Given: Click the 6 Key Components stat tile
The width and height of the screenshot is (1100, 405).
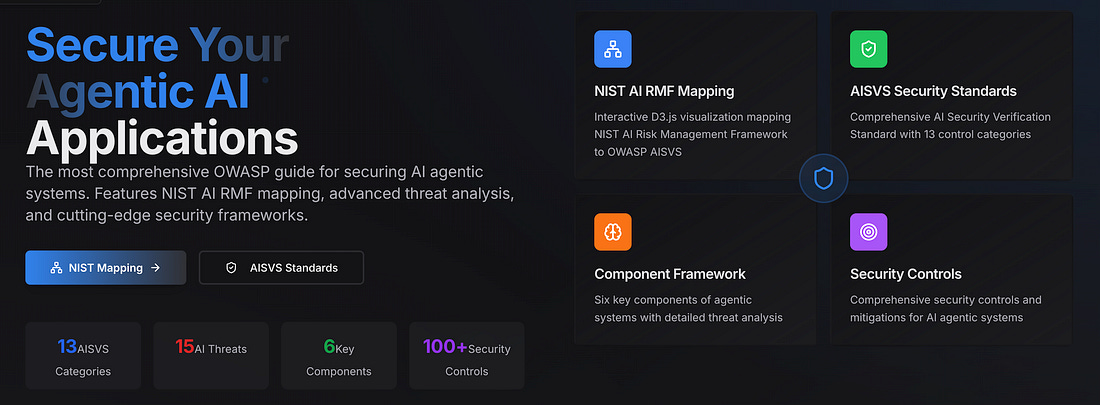Looking at the screenshot, I should click(339, 356).
